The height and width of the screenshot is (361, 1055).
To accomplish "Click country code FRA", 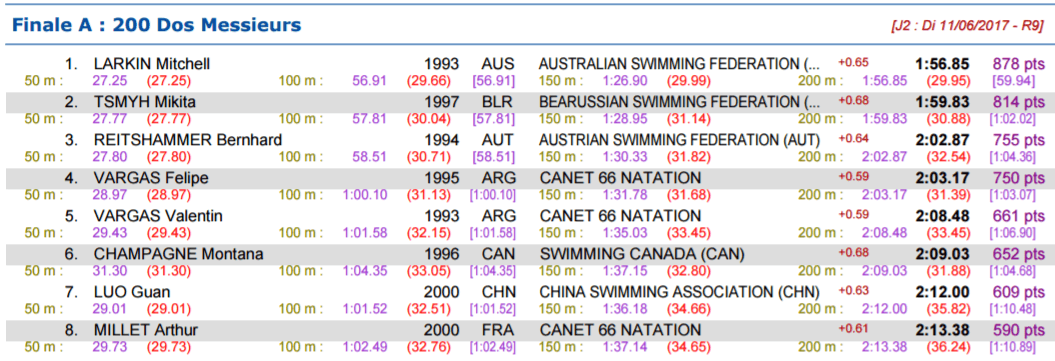I will (498, 330).
